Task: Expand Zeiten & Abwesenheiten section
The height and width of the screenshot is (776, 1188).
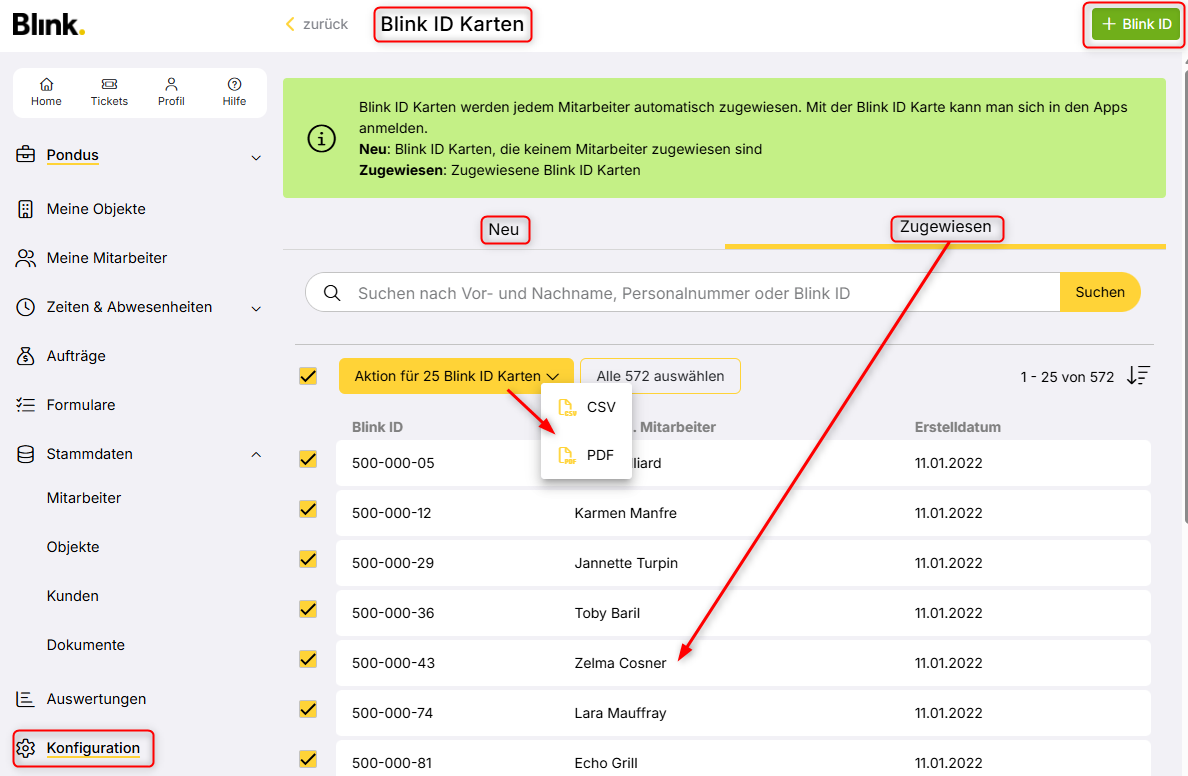Action: click(256, 309)
